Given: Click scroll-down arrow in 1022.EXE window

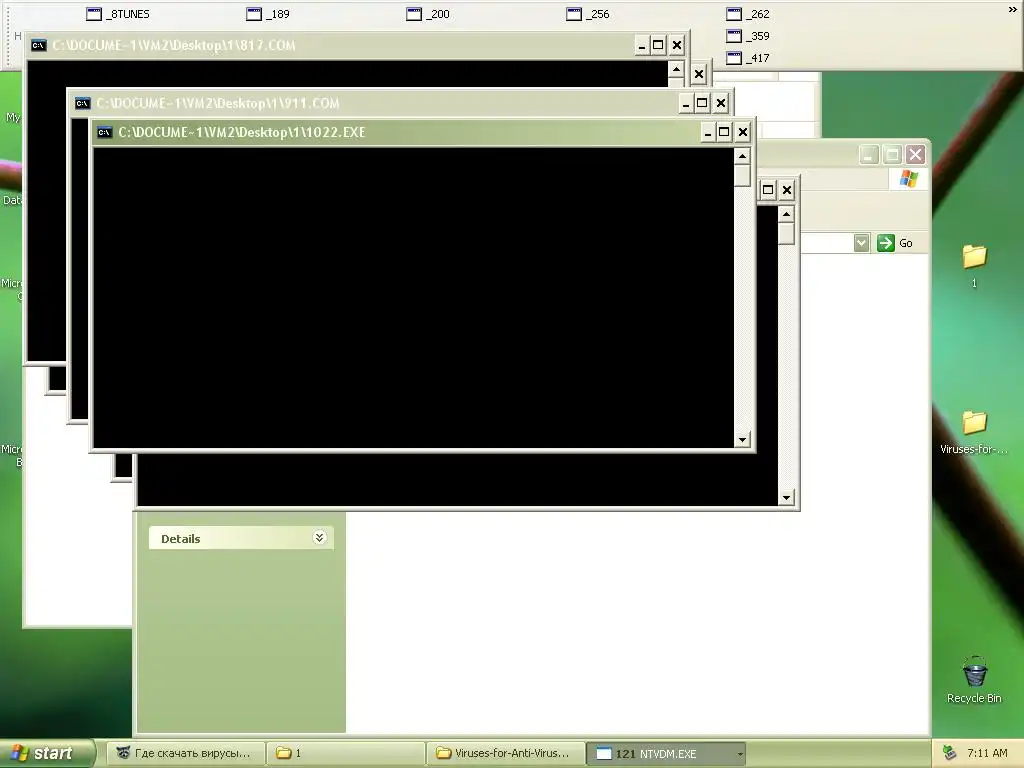Looking at the screenshot, I should pos(742,440).
